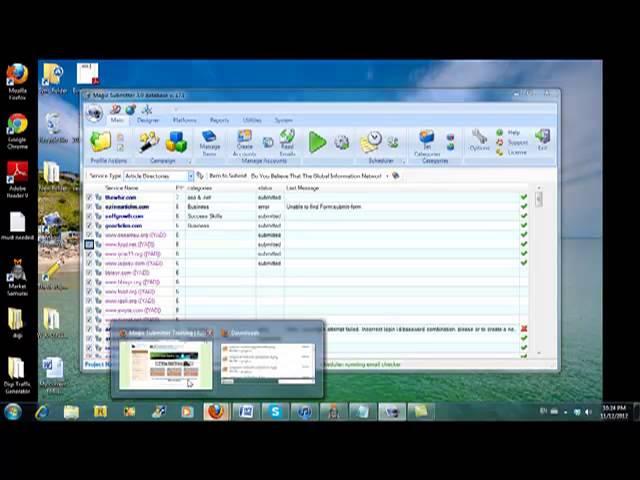Click the globe quick-access icon in title area
The width and height of the screenshot is (640, 480).
[131, 109]
